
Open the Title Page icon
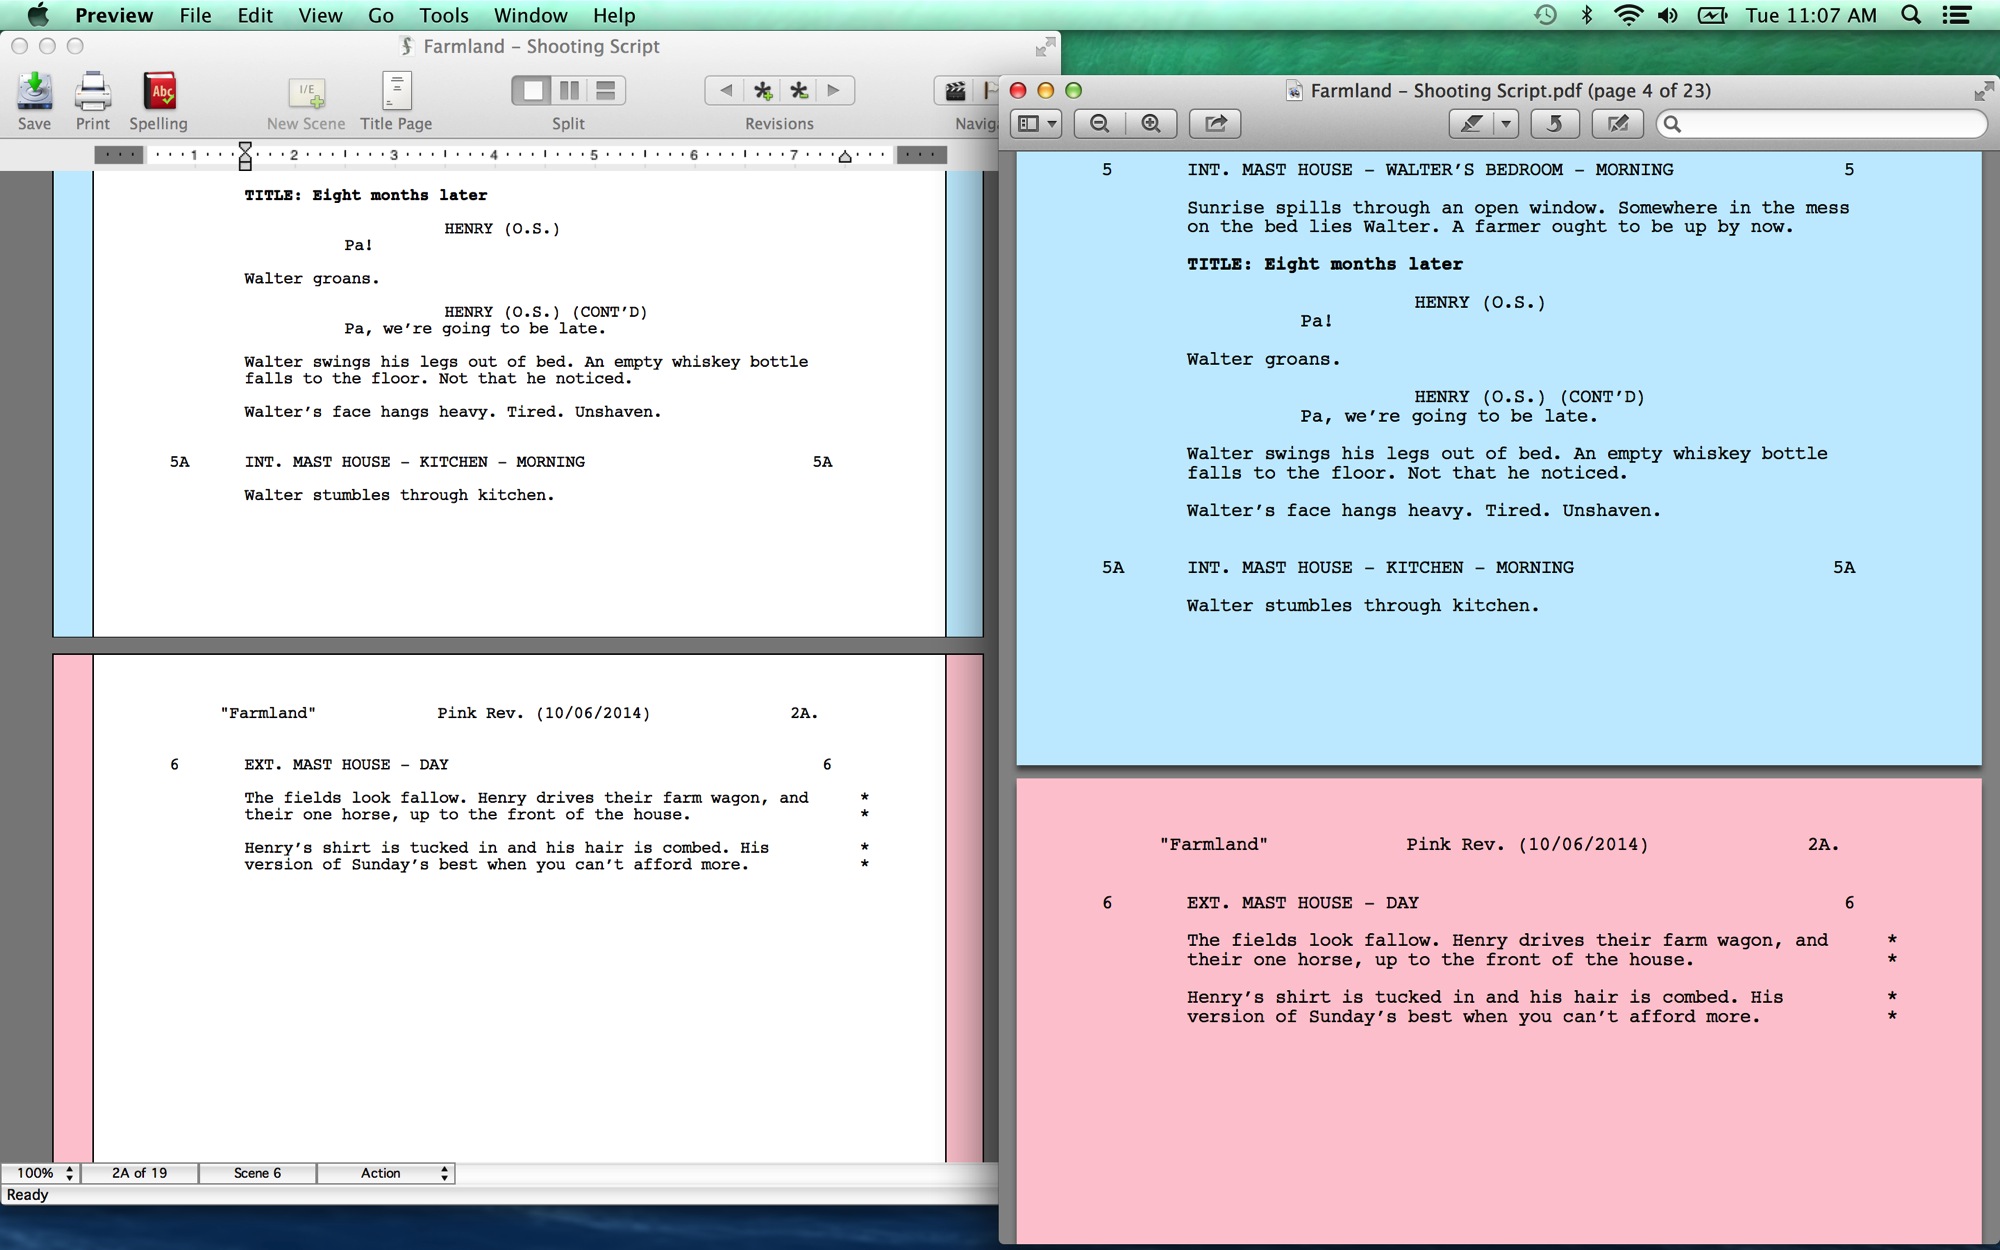(x=396, y=91)
